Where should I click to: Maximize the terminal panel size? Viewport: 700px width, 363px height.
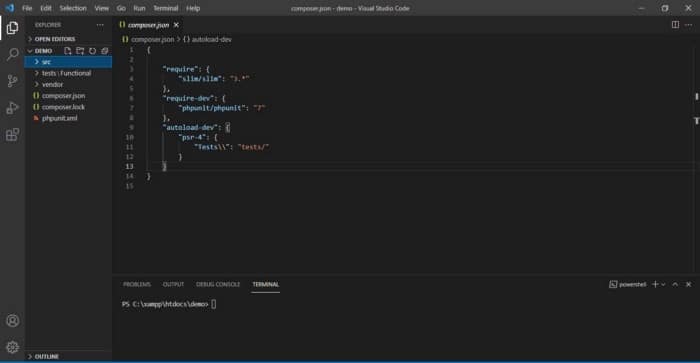675,284
